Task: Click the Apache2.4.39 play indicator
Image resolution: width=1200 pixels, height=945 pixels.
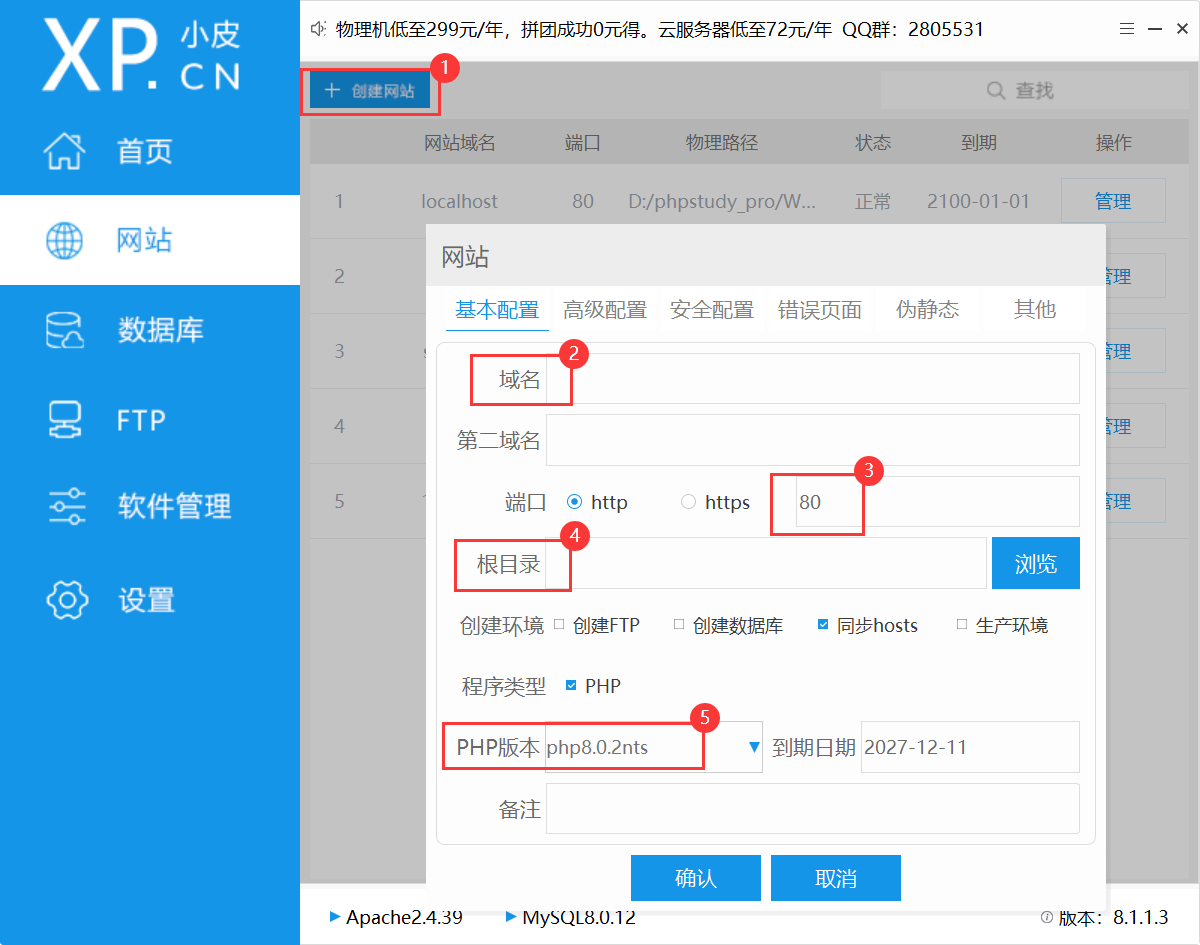Action: 334,916
